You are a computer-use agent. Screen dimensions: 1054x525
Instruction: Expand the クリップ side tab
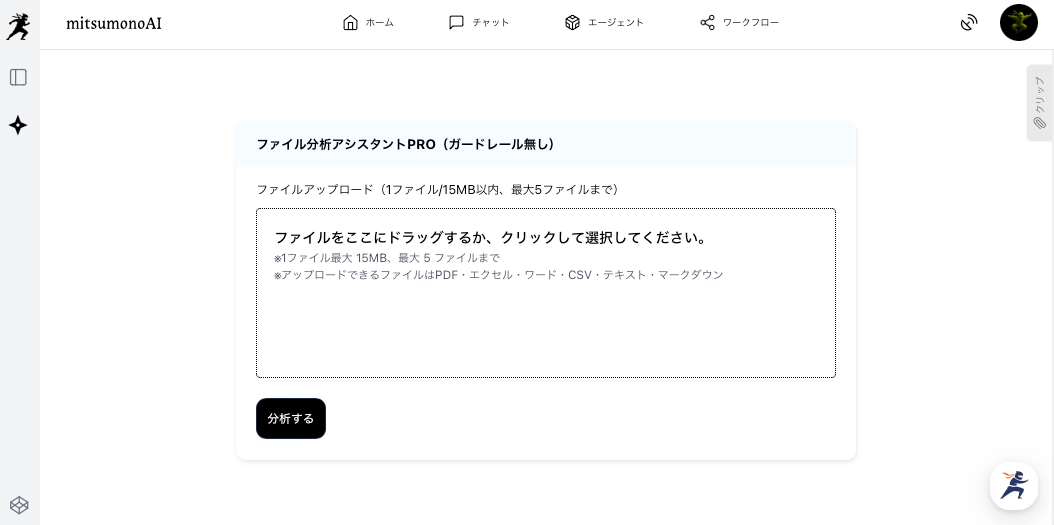coord(1039,103)
